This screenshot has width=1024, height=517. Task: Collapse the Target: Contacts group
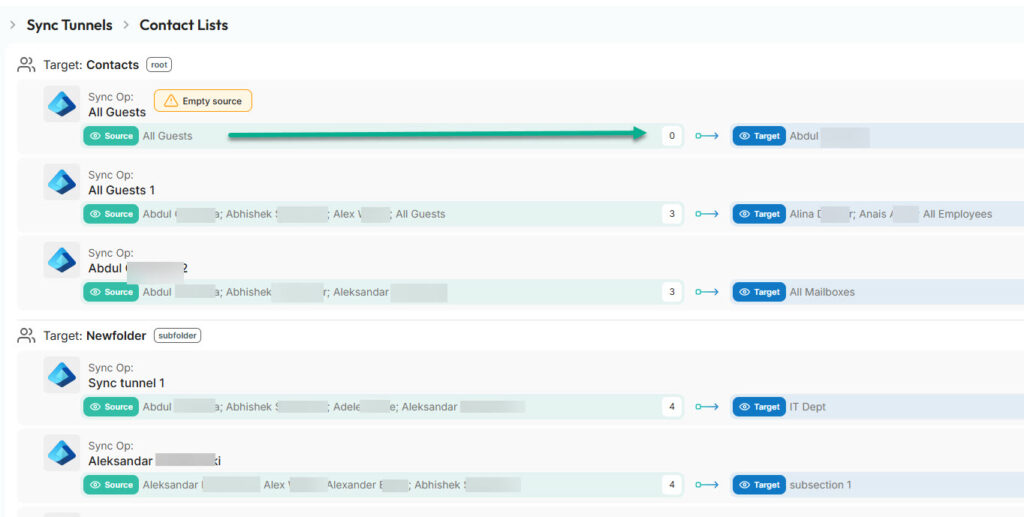(91, 65)
